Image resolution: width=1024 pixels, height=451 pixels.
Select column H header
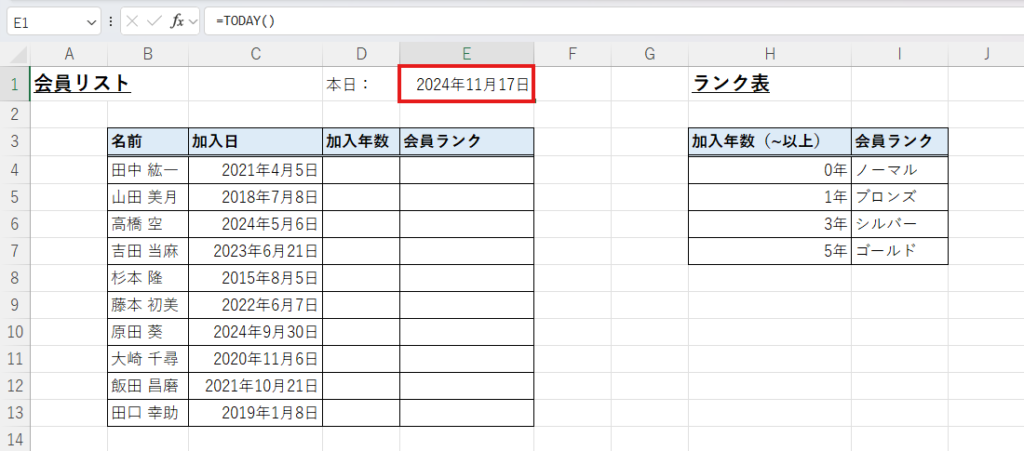pyautogui.click(x=769, y=54)
